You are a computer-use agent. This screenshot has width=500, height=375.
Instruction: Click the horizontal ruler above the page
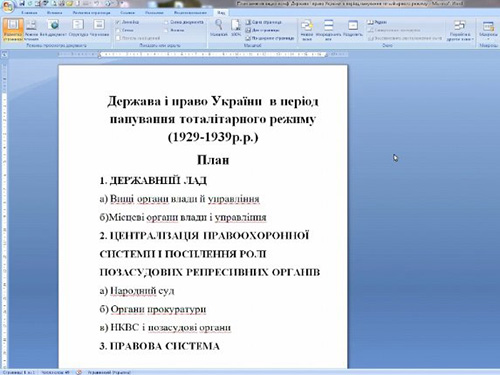coord(203,54)
